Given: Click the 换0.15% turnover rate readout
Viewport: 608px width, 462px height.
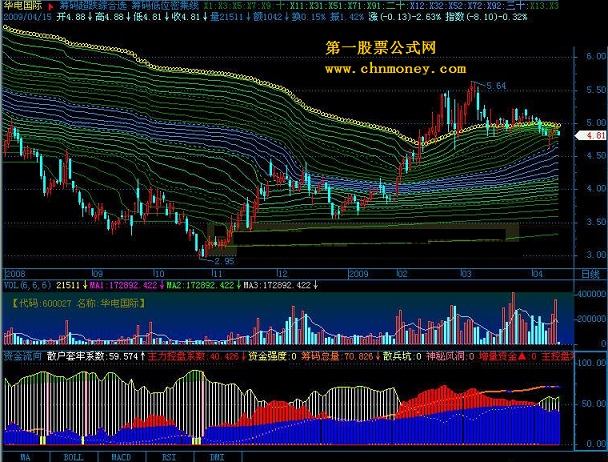Looking at the screenshot, I should [308, 17].
